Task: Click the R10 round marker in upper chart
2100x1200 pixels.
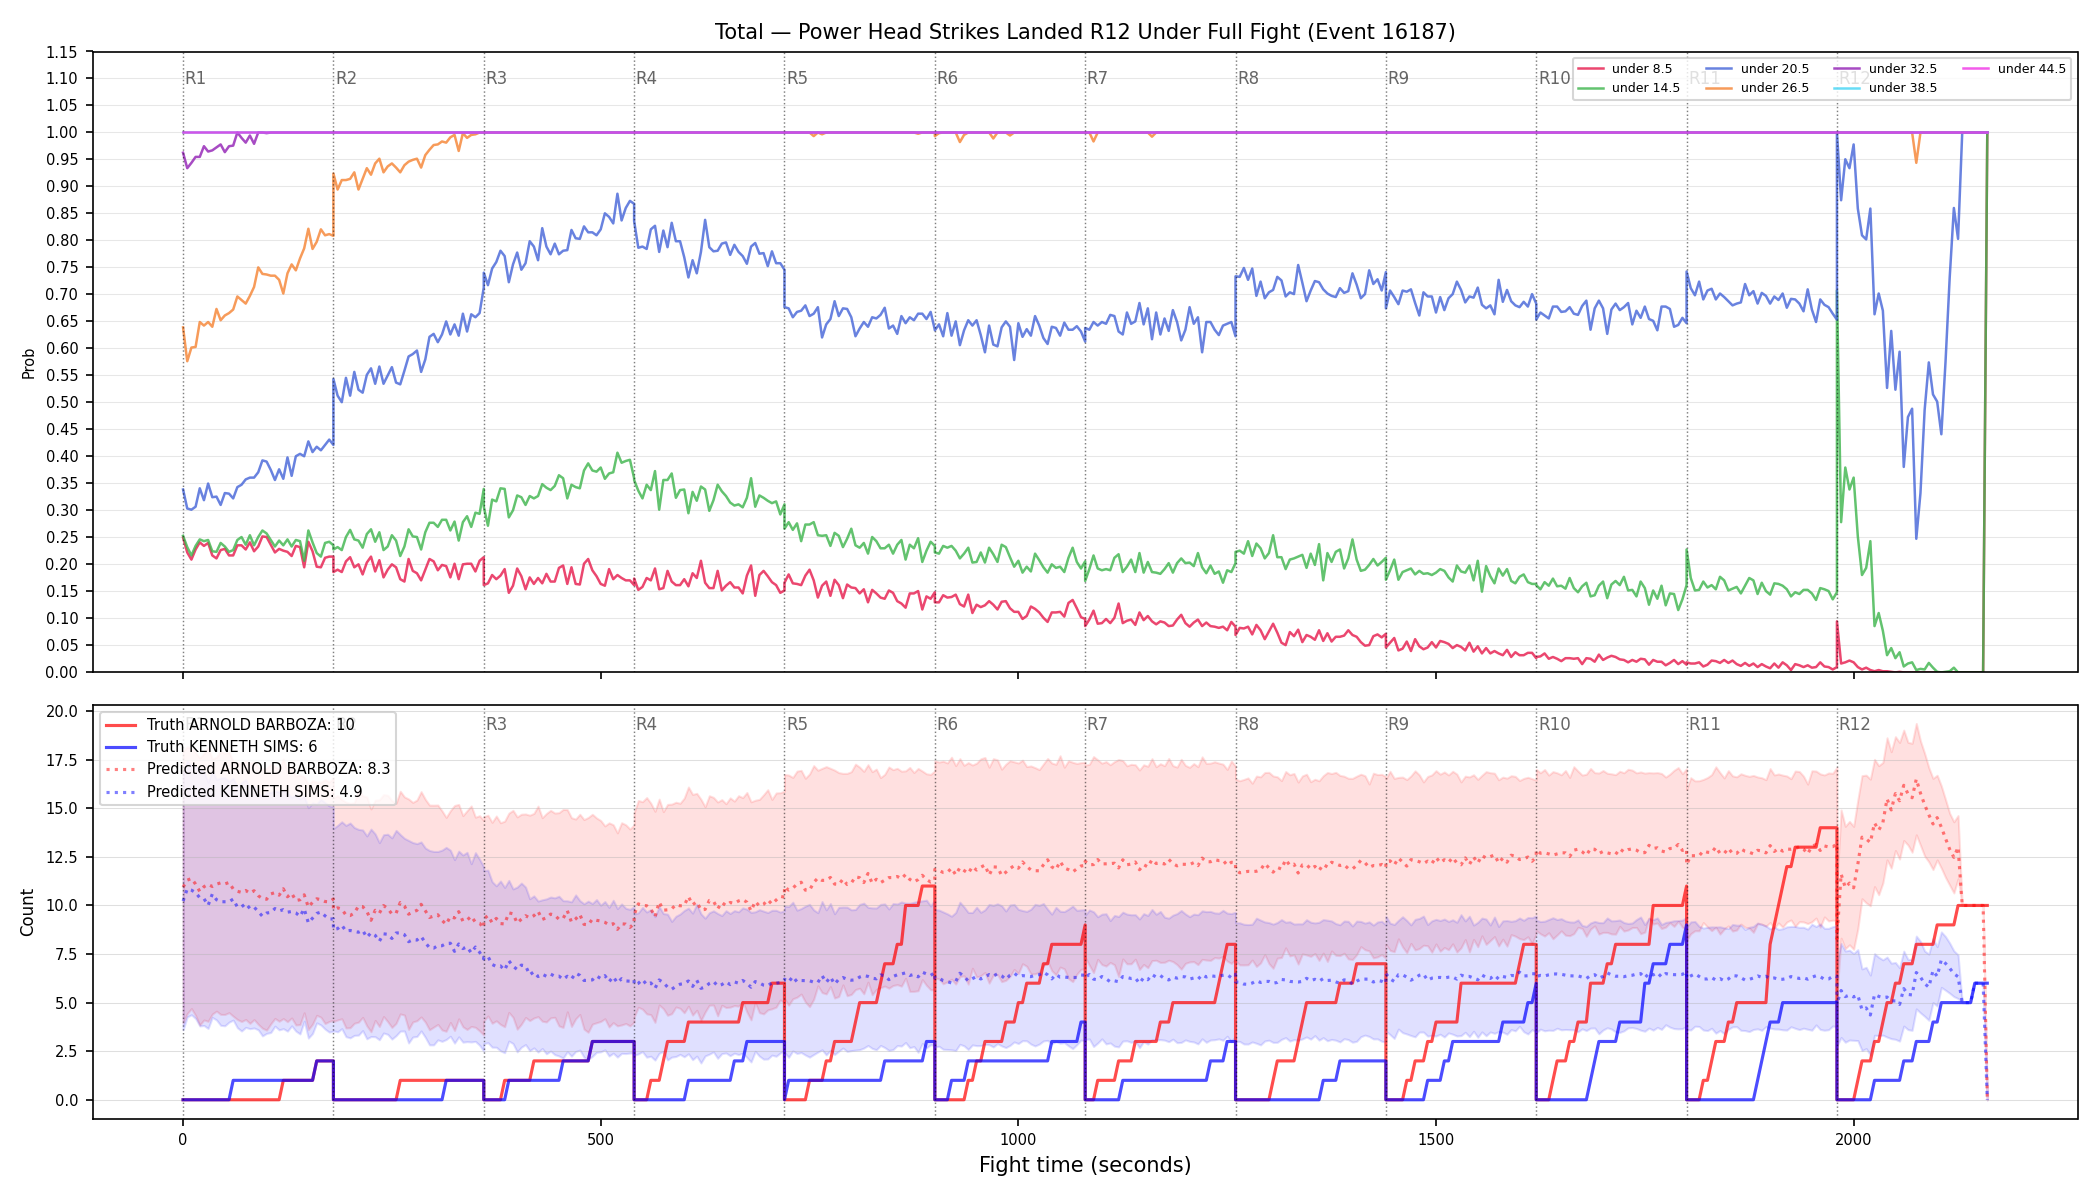Action: tap(1554, 78)
